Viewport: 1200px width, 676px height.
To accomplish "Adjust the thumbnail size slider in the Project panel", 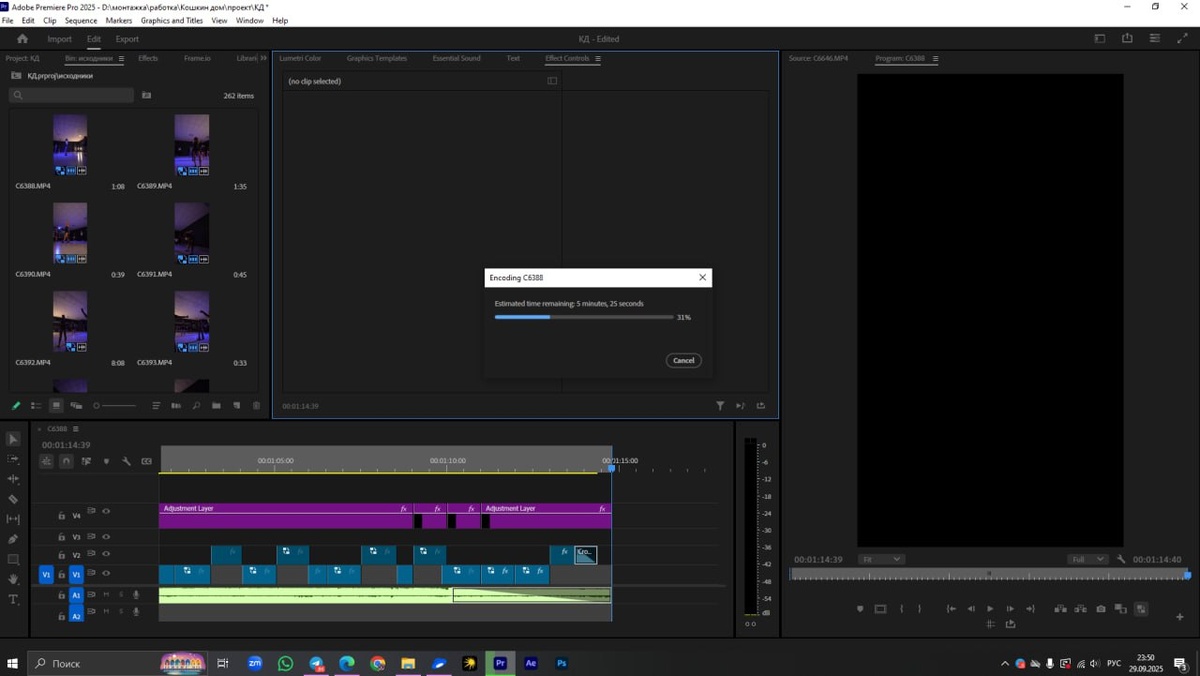I will (x=114, y=406).
